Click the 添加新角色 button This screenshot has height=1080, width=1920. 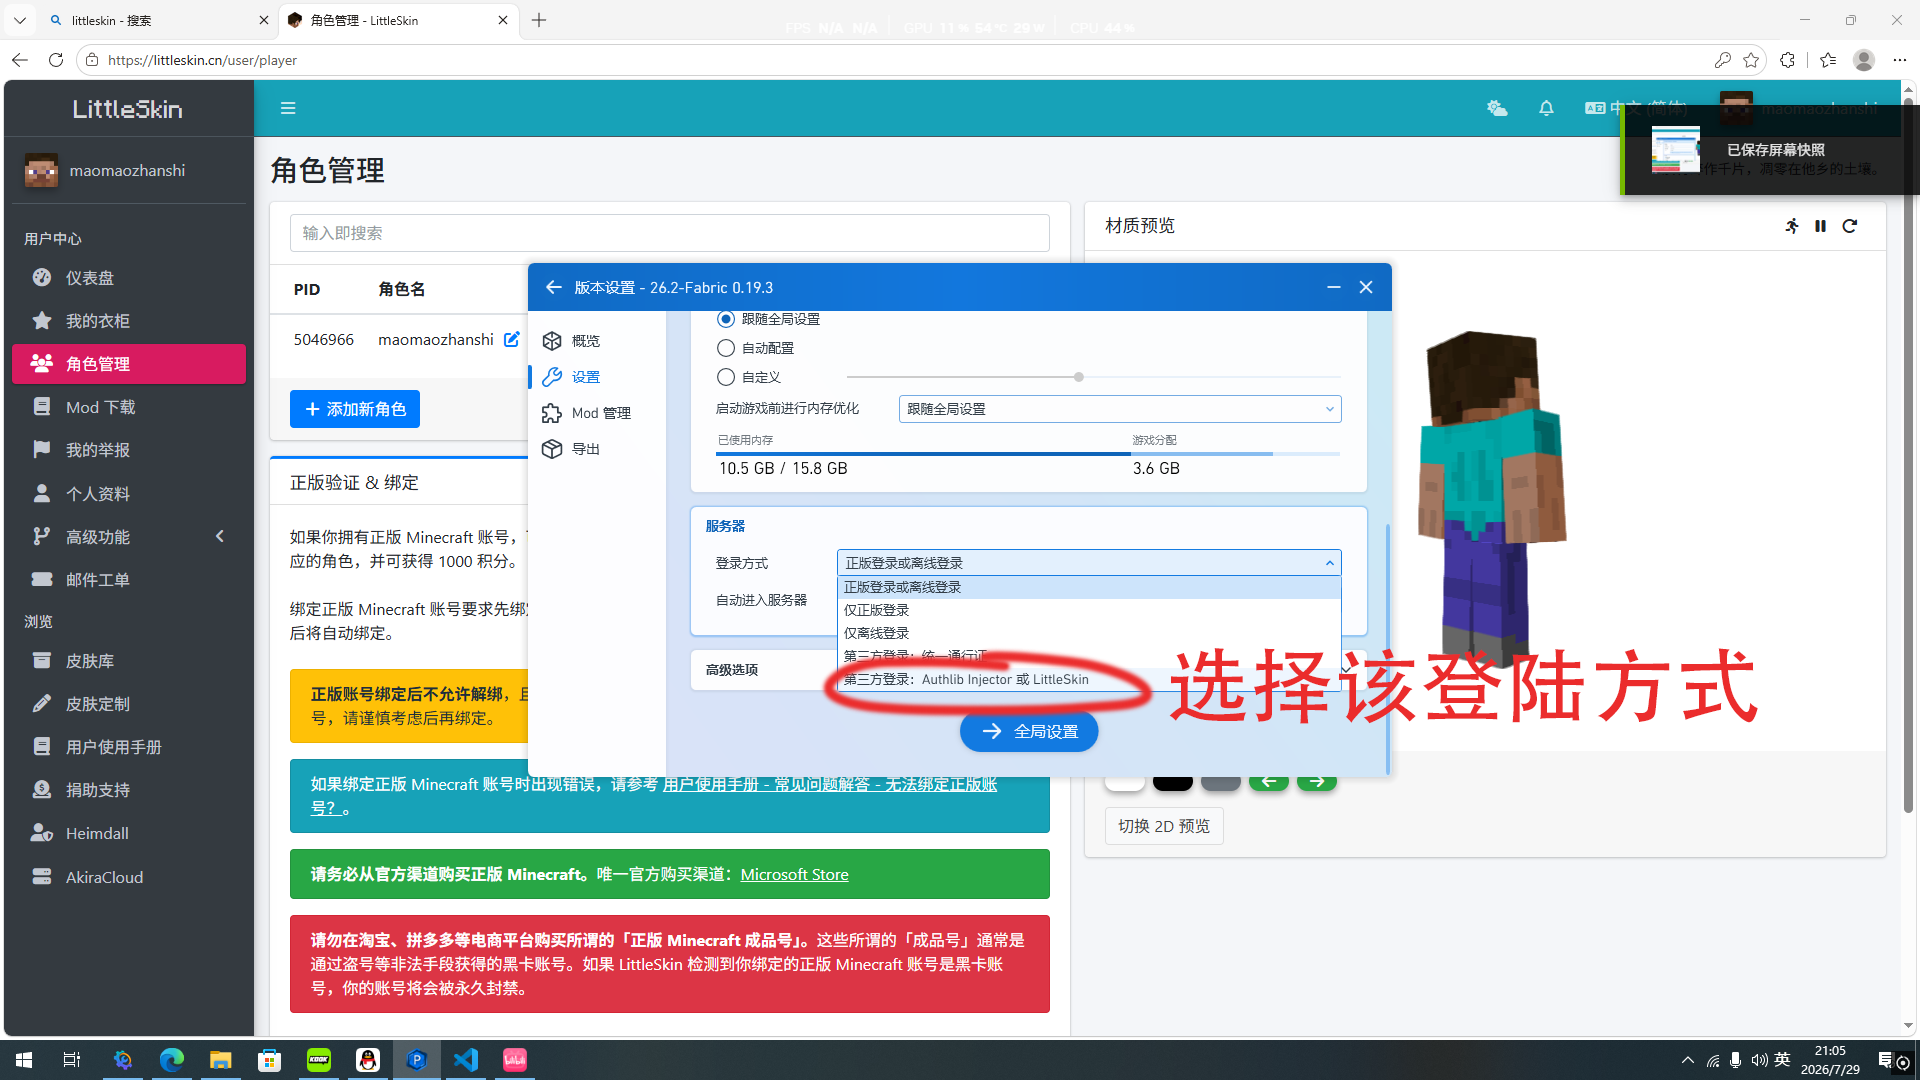click(x=355, y=409)
